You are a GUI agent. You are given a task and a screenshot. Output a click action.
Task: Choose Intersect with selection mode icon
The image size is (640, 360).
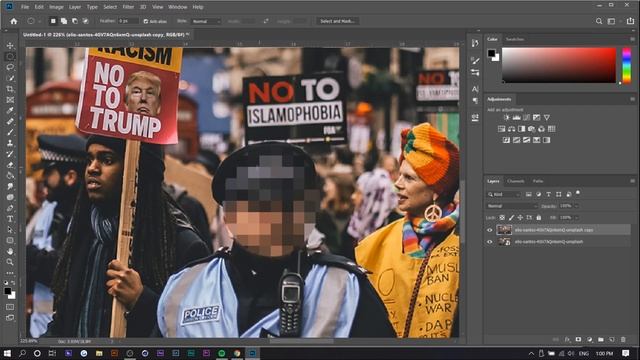pyautogui.click(x=85, y=21)
